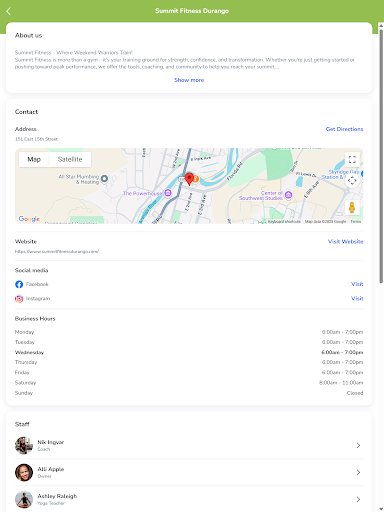Select Monday hours 6:00am - 7:00pm
Viewport: 384px width, 512px height.
(x=342, y=332)
